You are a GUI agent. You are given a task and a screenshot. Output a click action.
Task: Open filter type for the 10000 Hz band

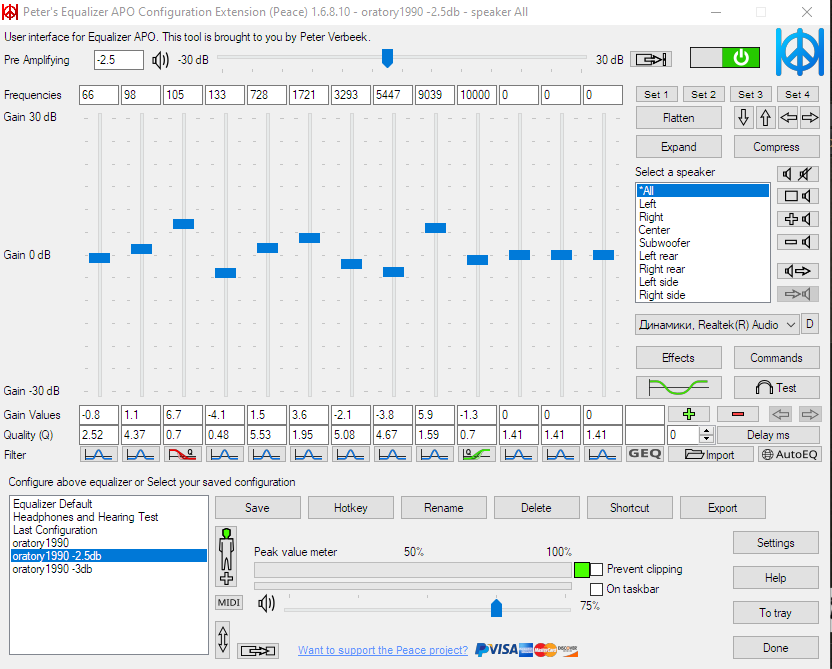coord(476,454)
